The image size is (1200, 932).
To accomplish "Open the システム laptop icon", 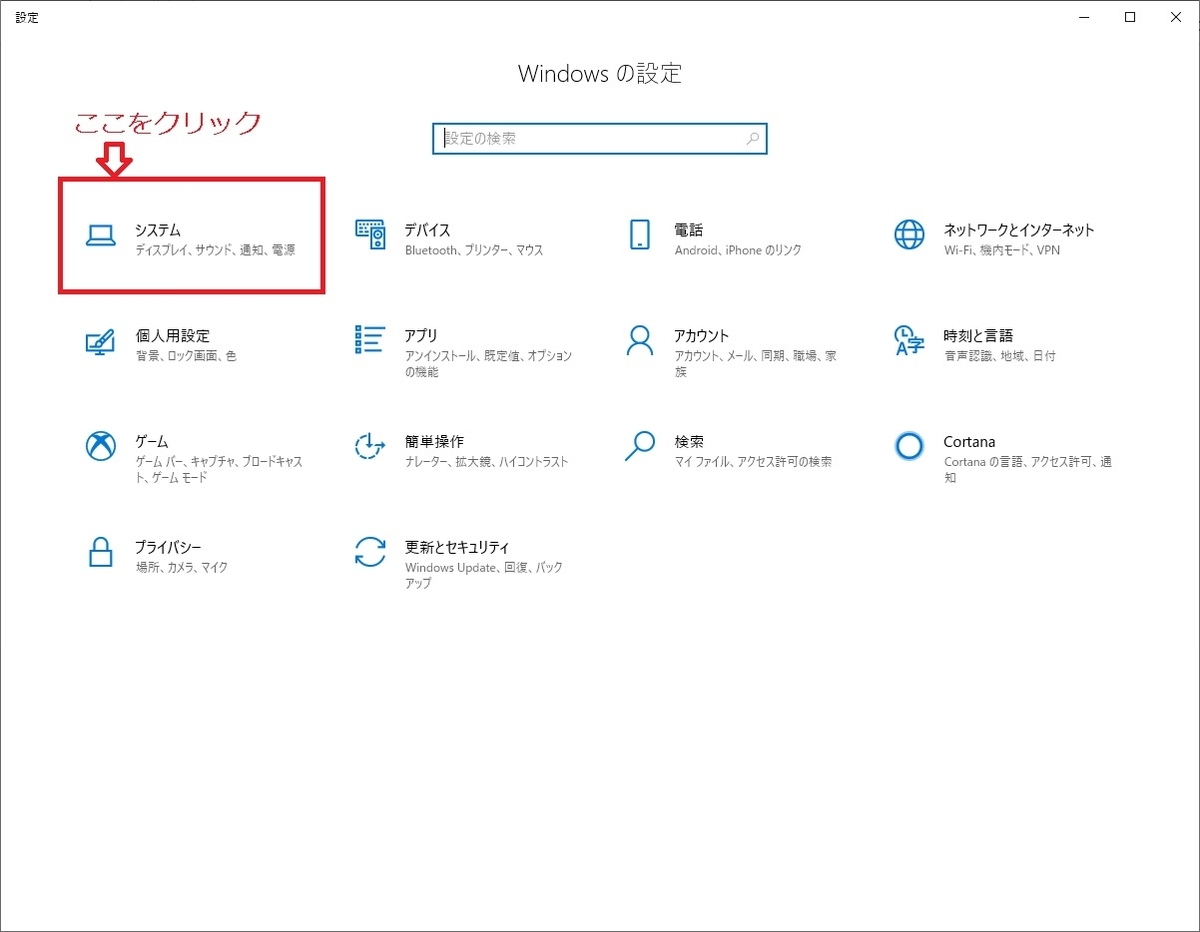I will (x=100, y=235).
